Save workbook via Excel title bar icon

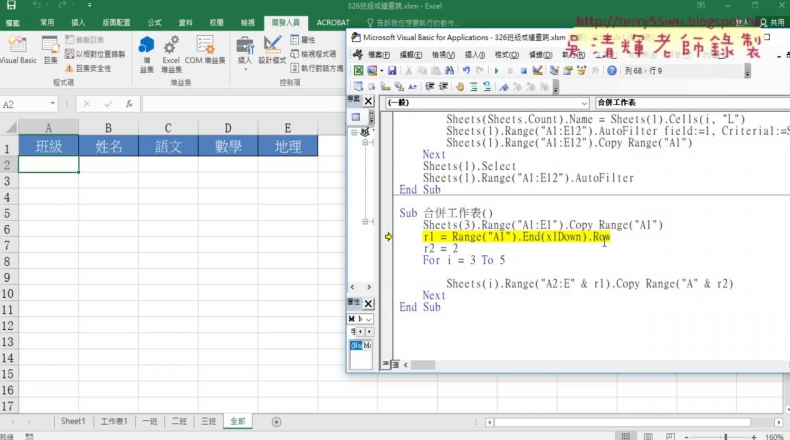[11, 6]
